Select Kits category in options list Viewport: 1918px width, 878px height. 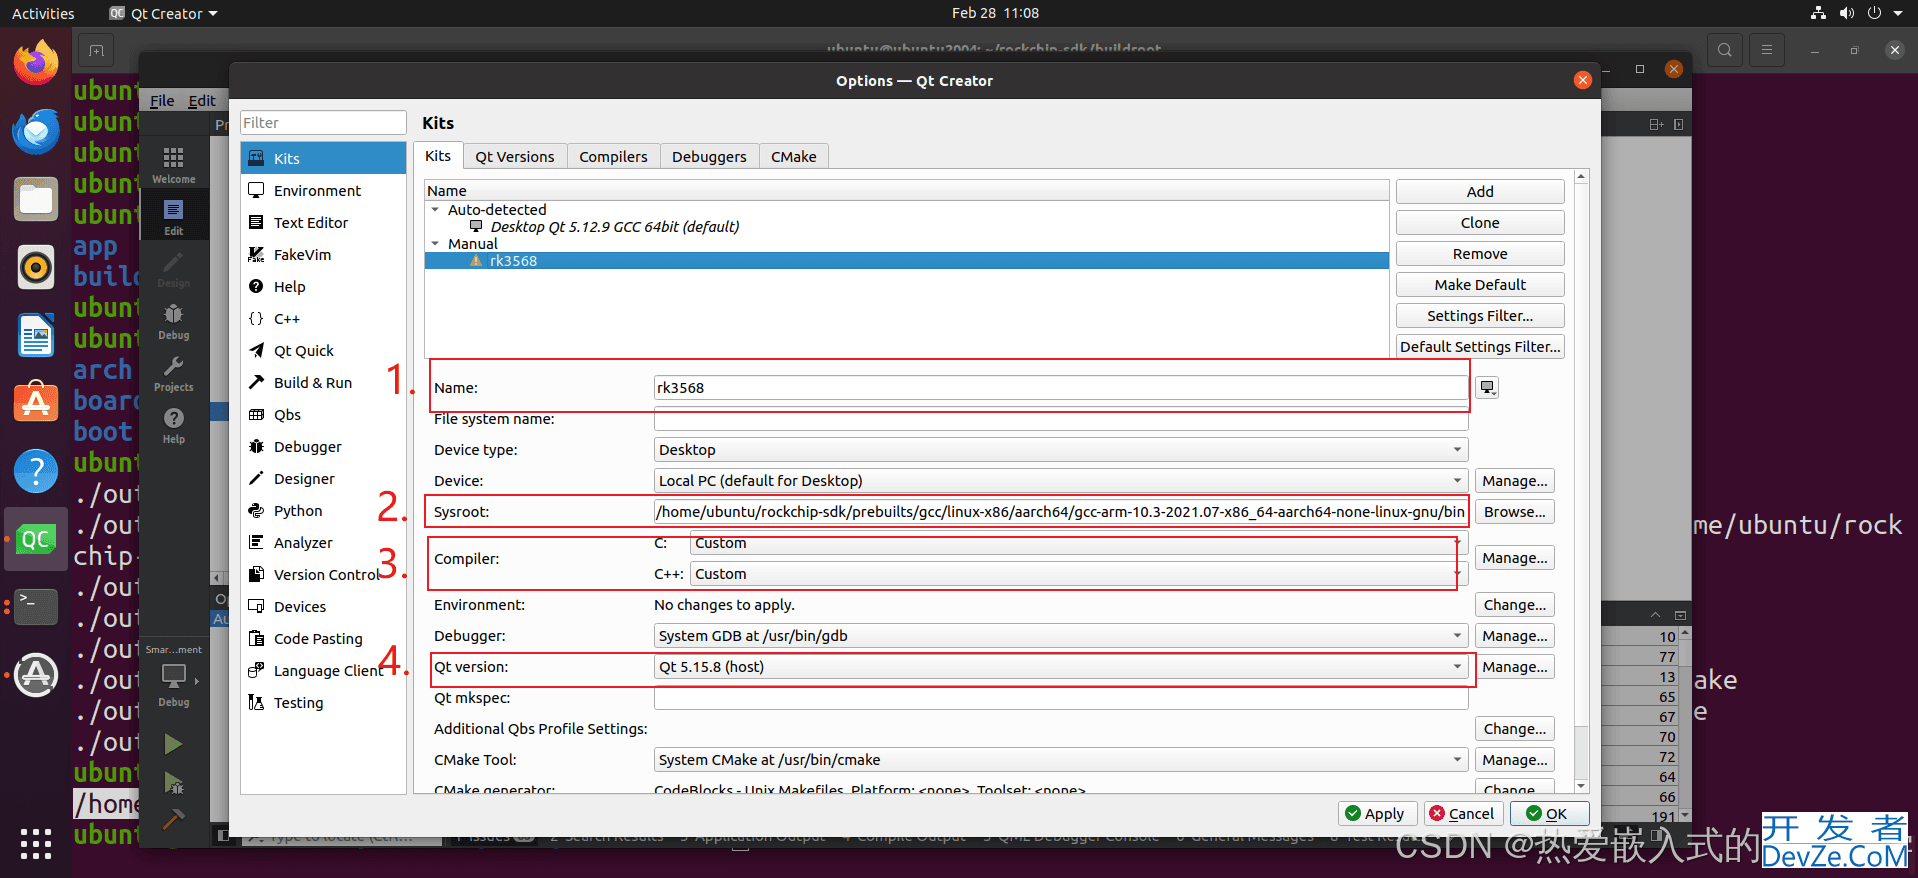324,158
